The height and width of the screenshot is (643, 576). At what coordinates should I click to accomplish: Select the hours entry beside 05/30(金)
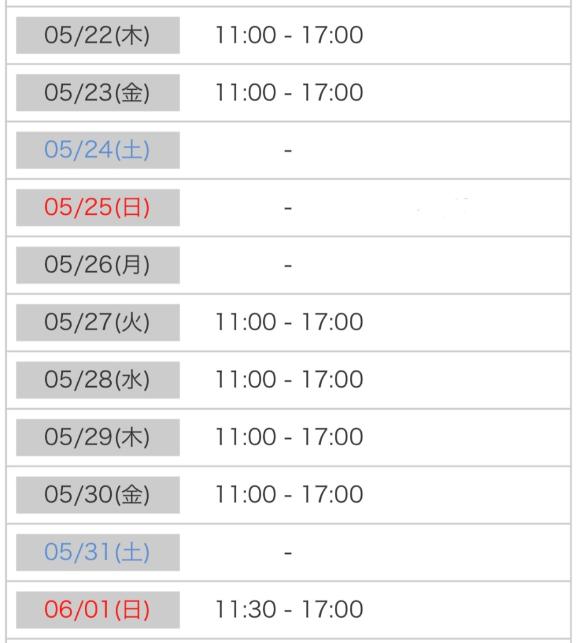(289, 494)
